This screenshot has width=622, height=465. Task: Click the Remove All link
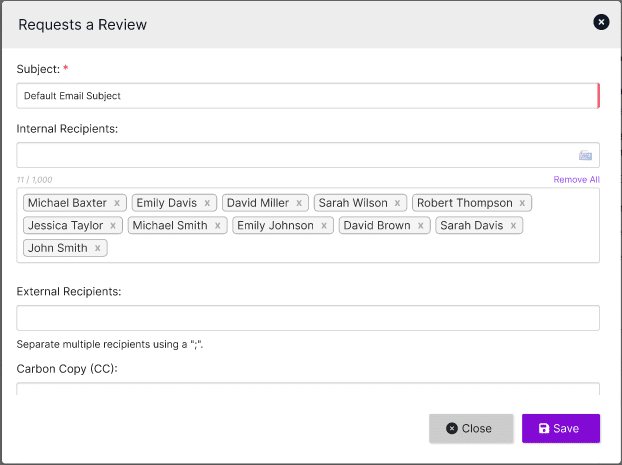pyautogui.click(x=576, y=180)
